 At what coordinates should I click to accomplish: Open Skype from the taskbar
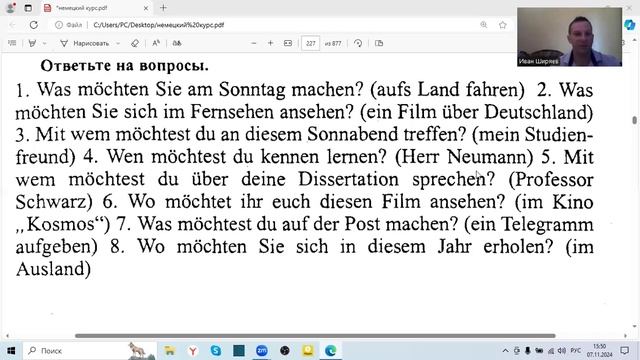click(x=216, y=351)
